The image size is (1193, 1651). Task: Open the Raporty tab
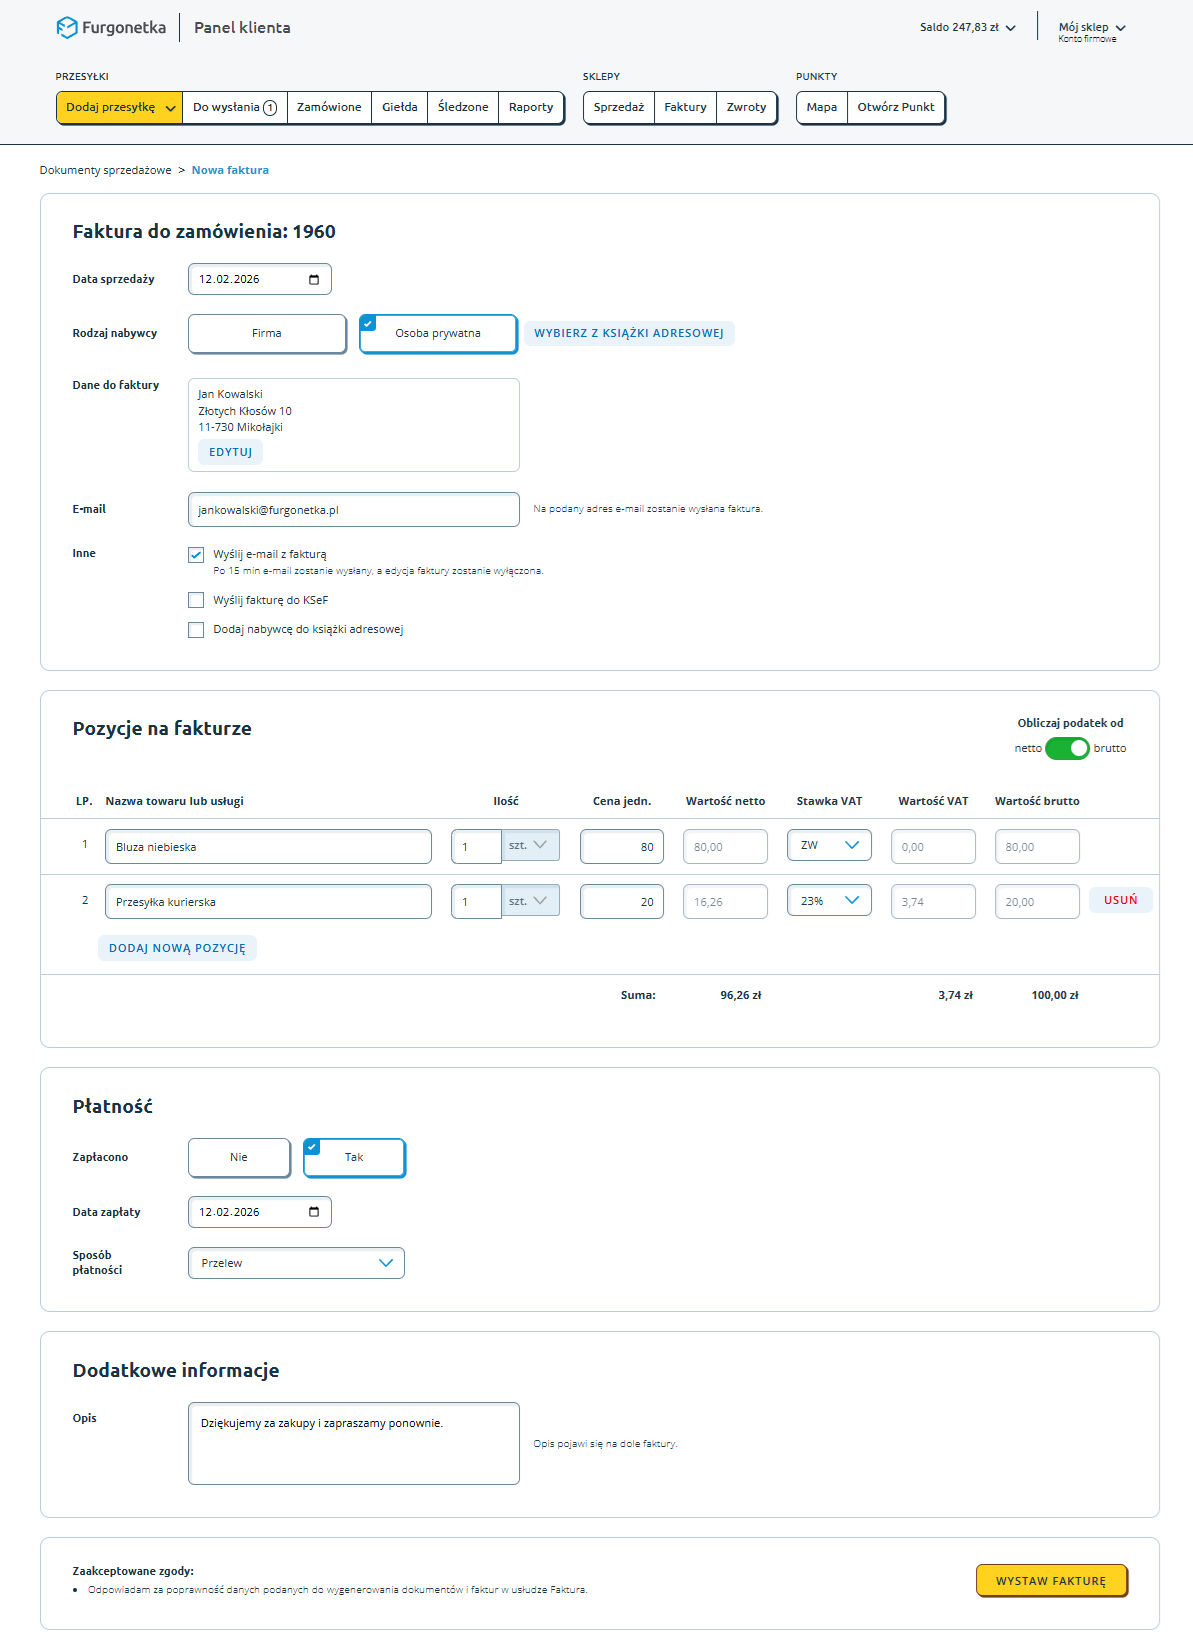[530, 107]
